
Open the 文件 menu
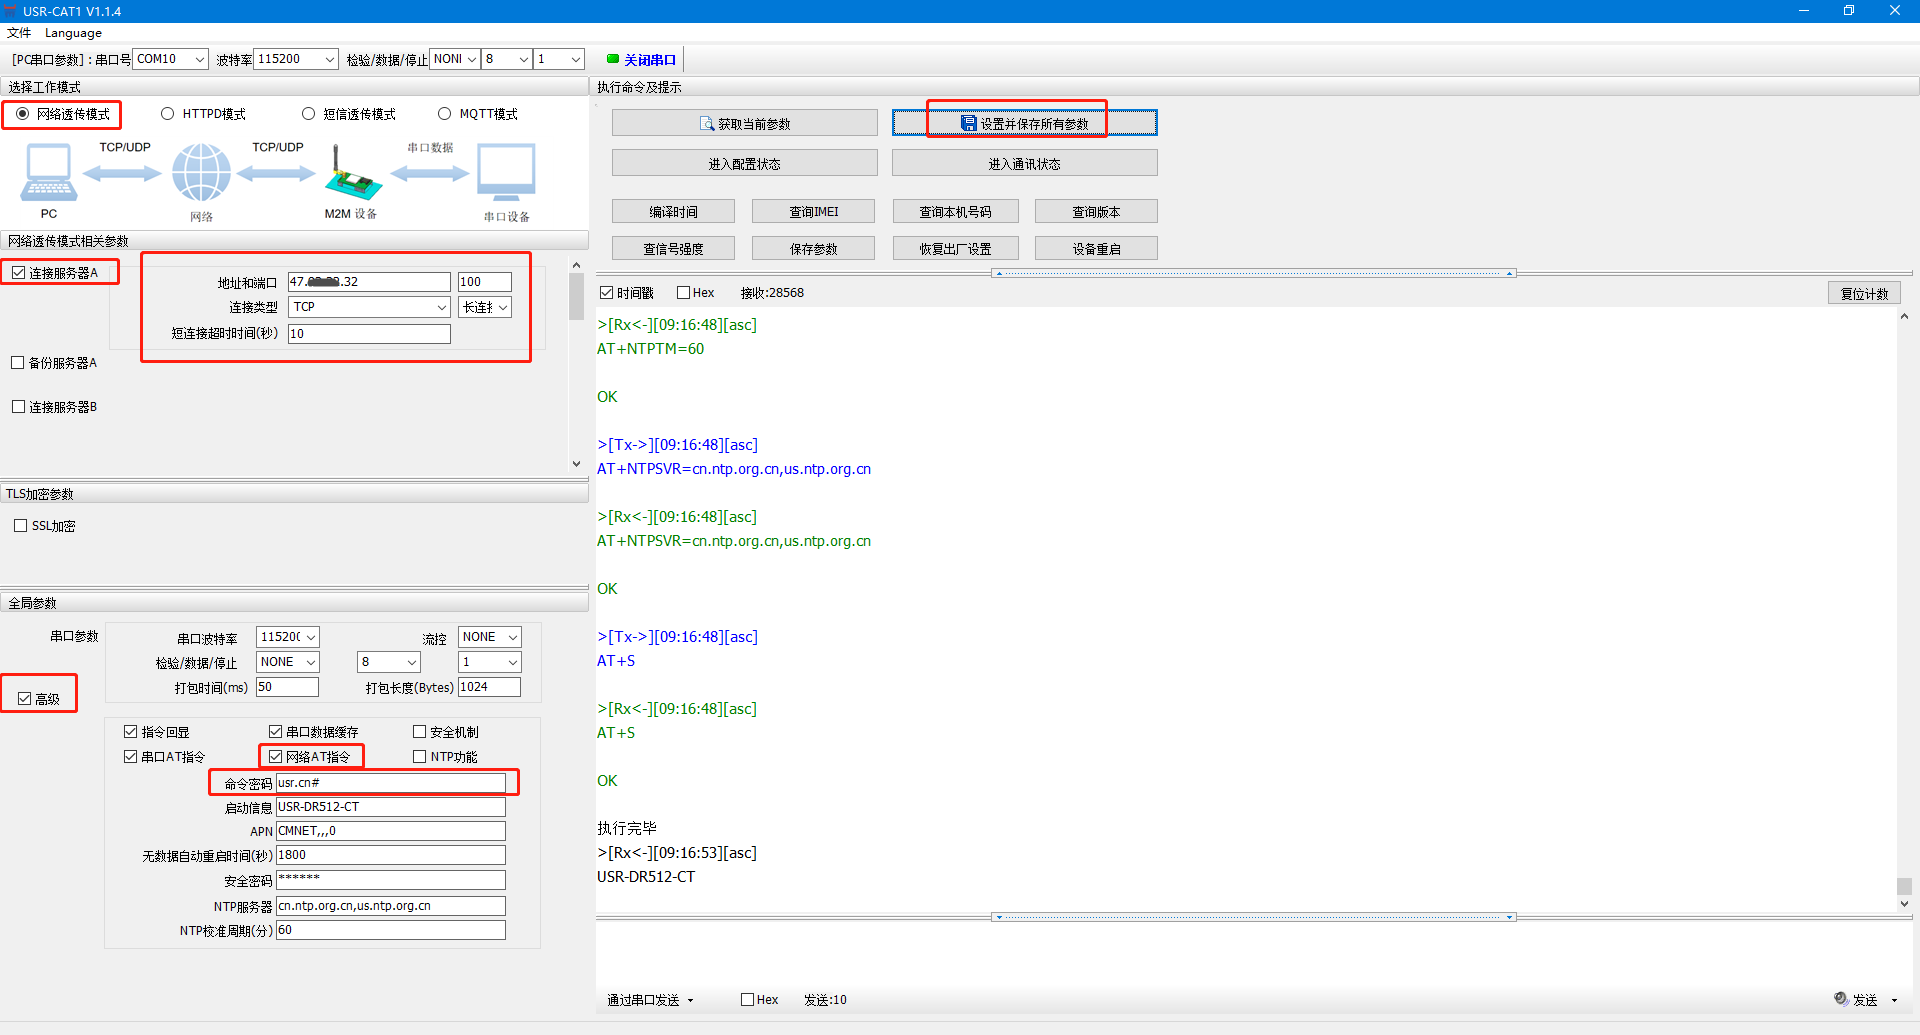pyautogui.click(x=19, y=33)
